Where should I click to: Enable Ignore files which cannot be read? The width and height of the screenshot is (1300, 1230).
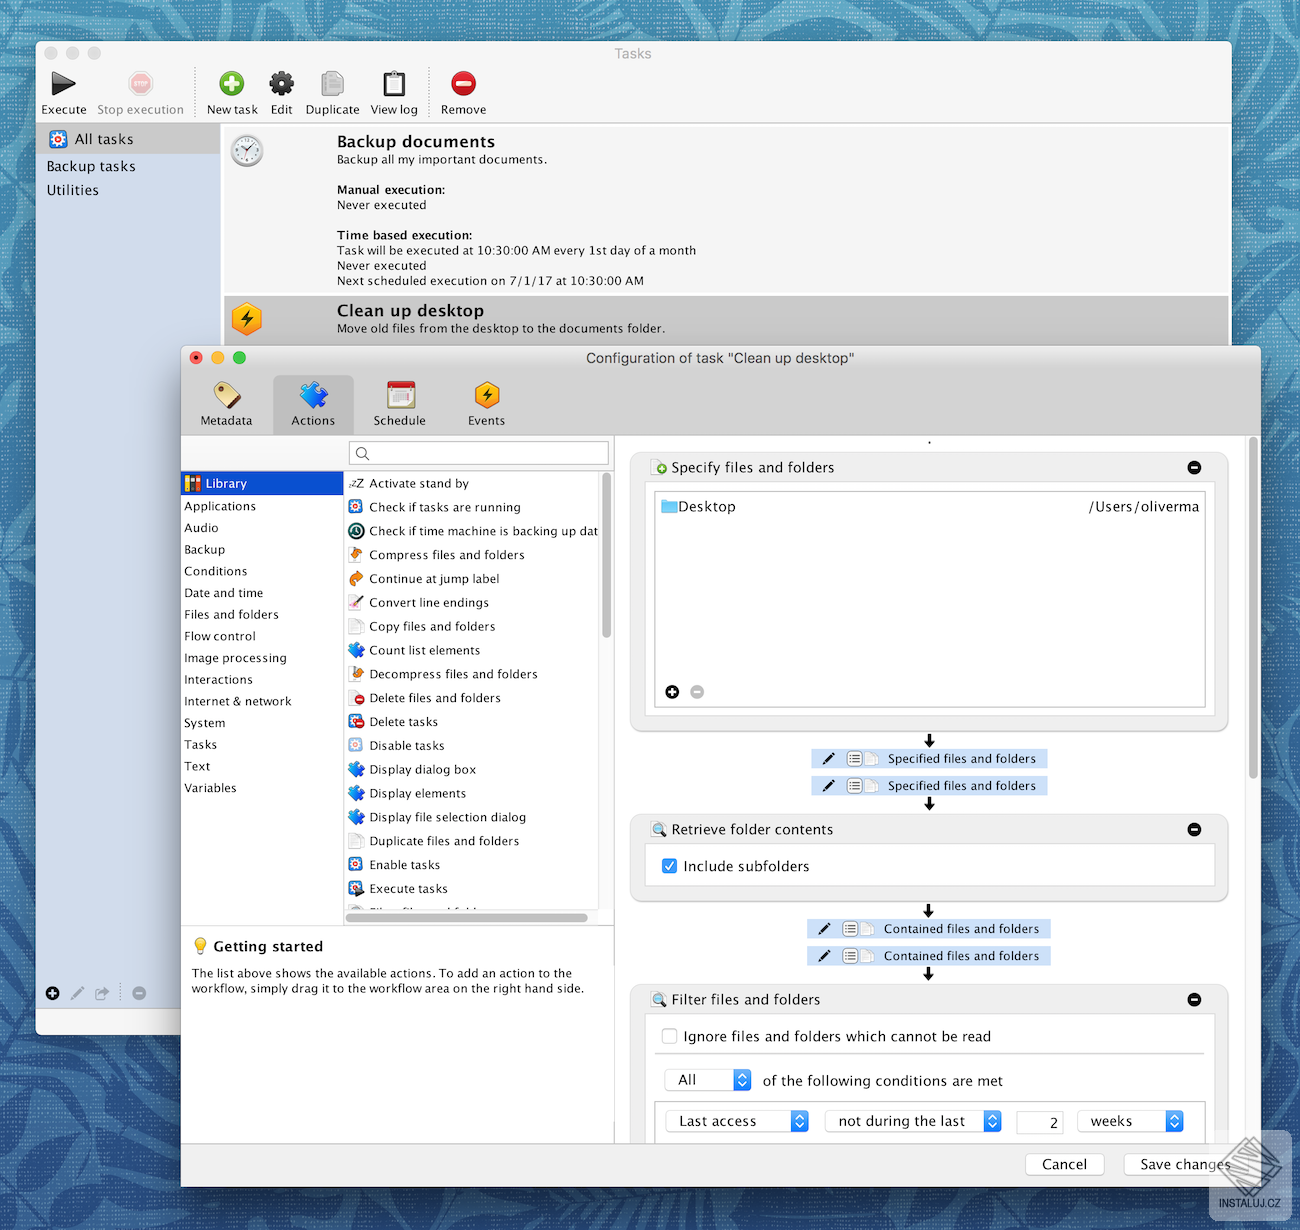(x=670, y=1036)
